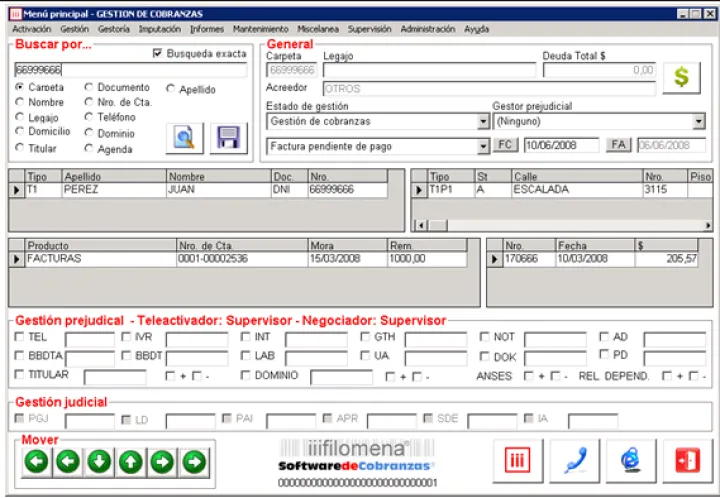Click the green dollar sign button

[x=681, y=77]
